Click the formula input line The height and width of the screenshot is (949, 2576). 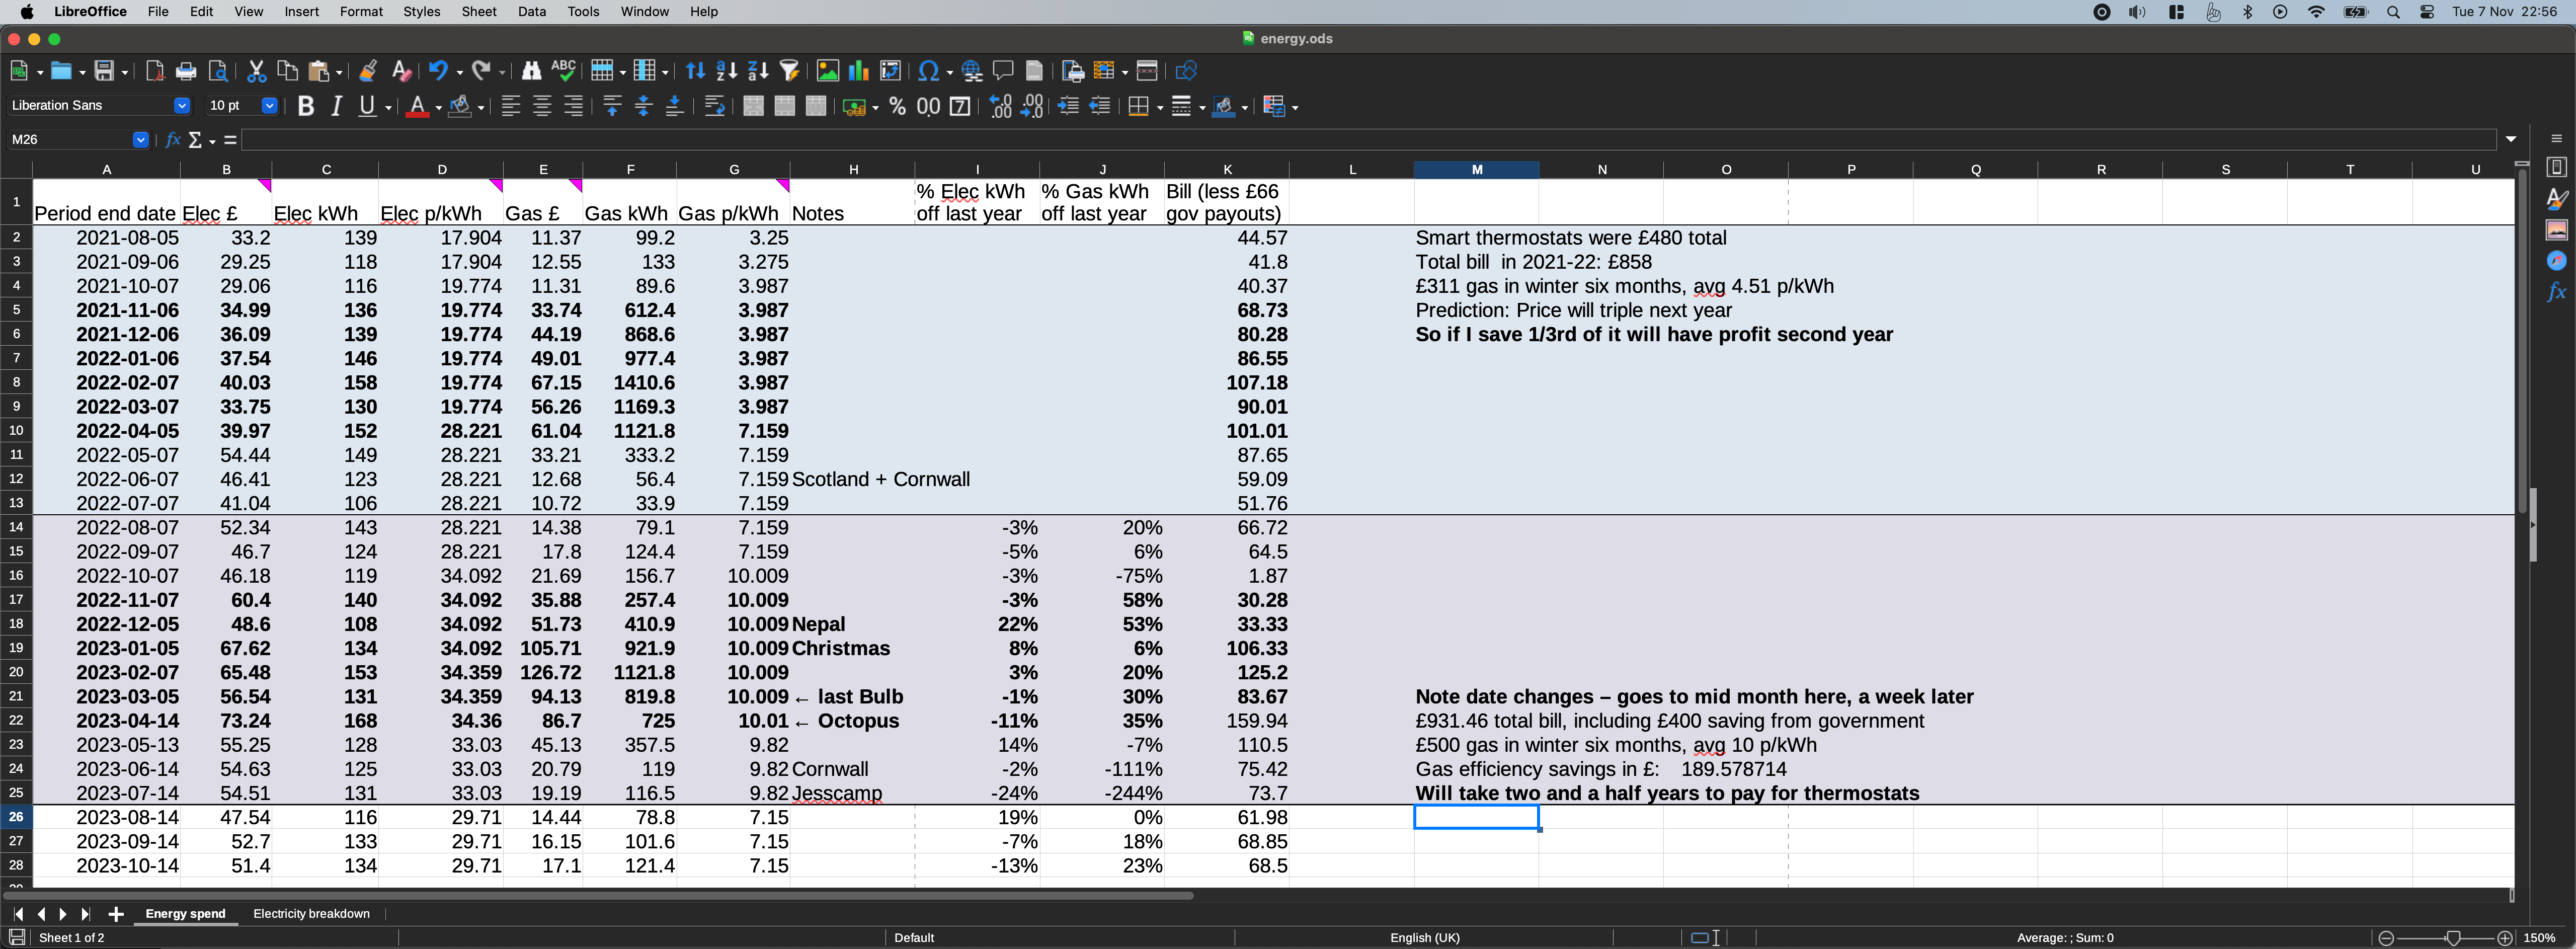pos(1369,140)
